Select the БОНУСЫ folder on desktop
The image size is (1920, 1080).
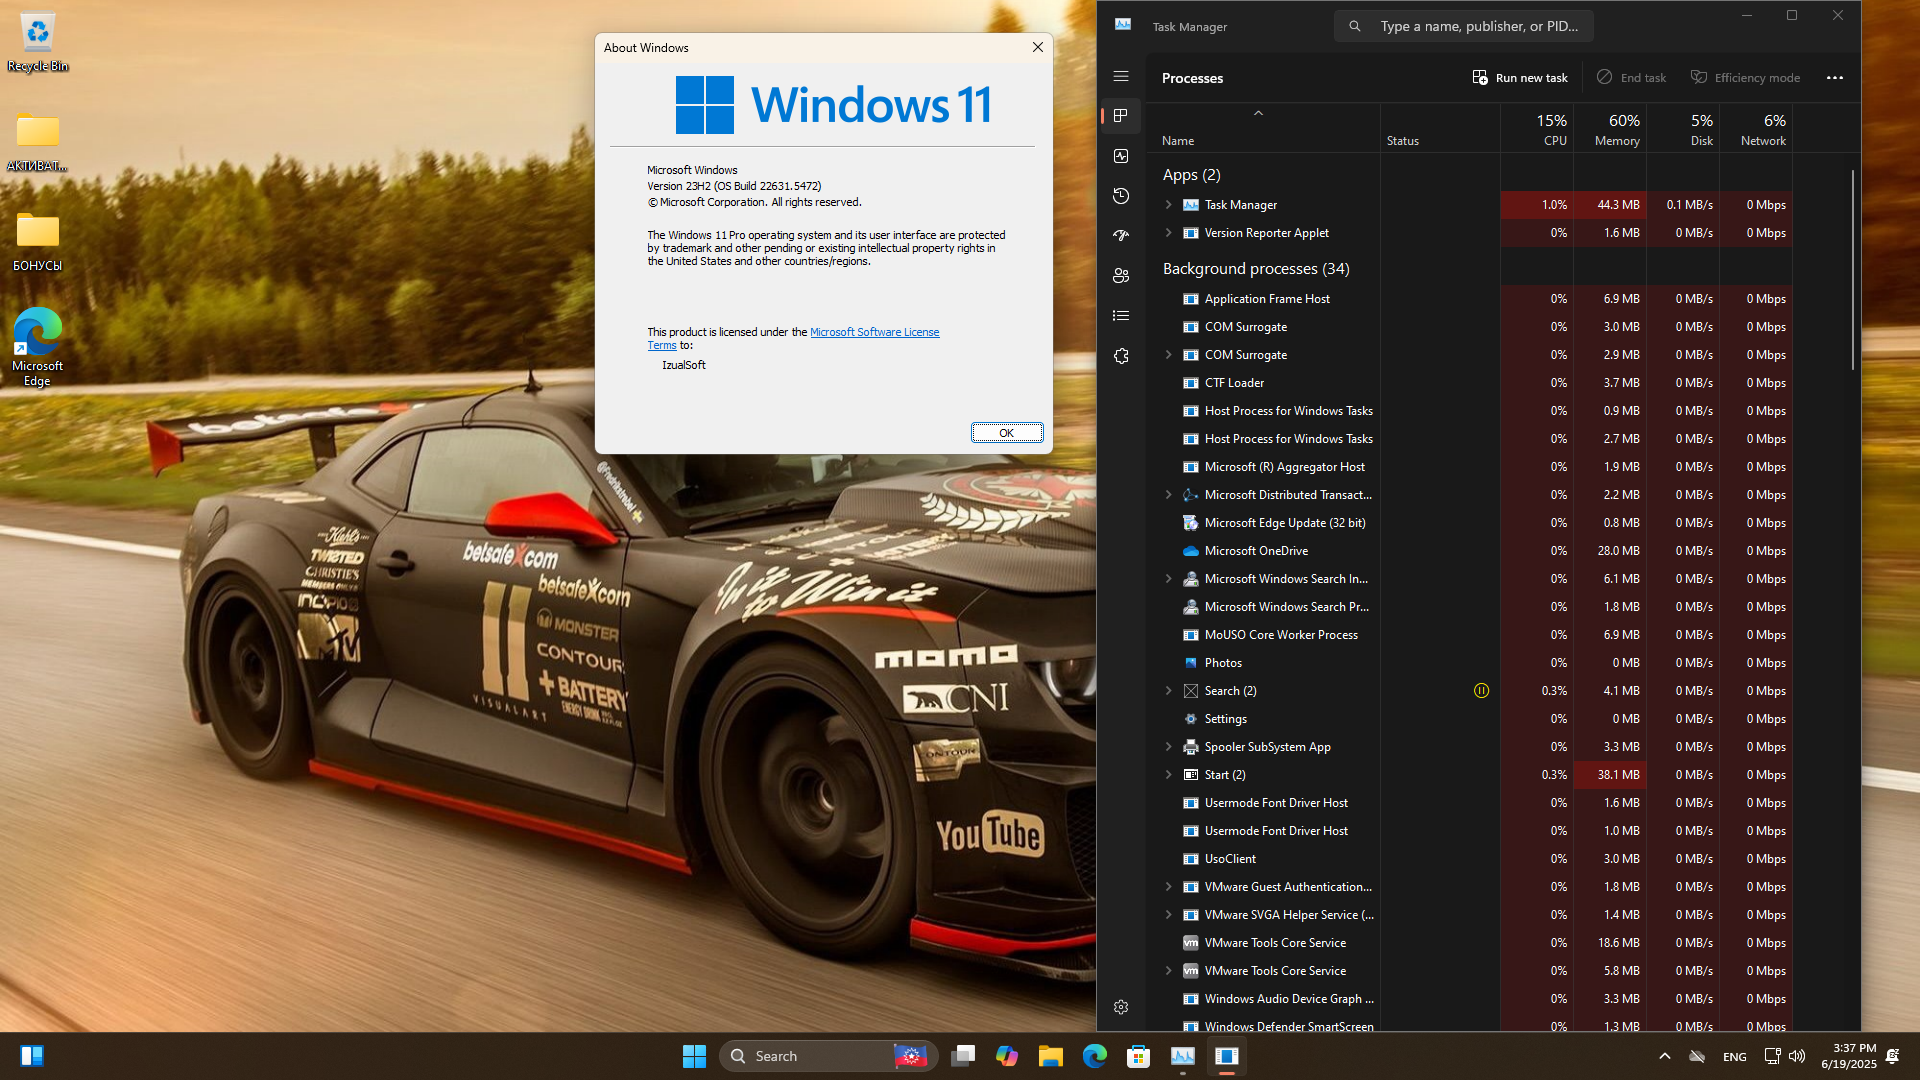[x=38, y=242]
